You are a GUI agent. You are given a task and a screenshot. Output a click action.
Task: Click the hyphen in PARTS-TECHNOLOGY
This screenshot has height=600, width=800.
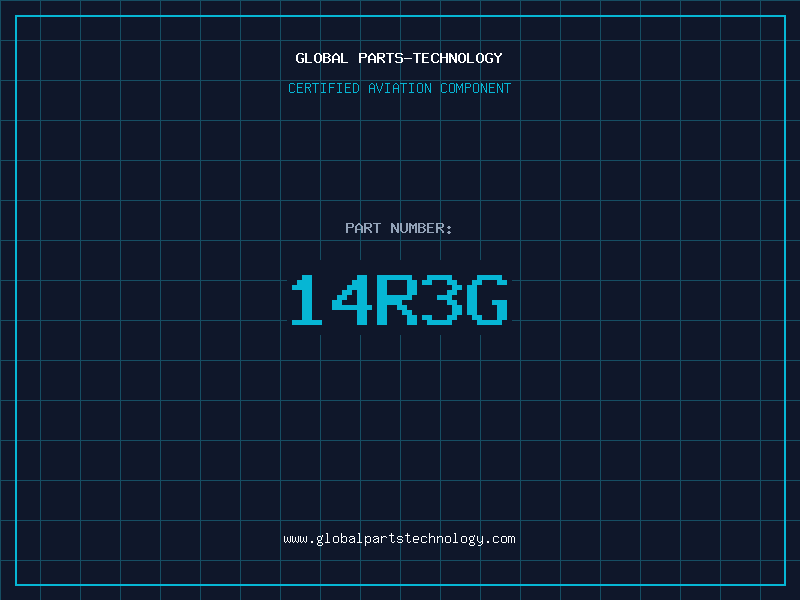tap(408, 59)
